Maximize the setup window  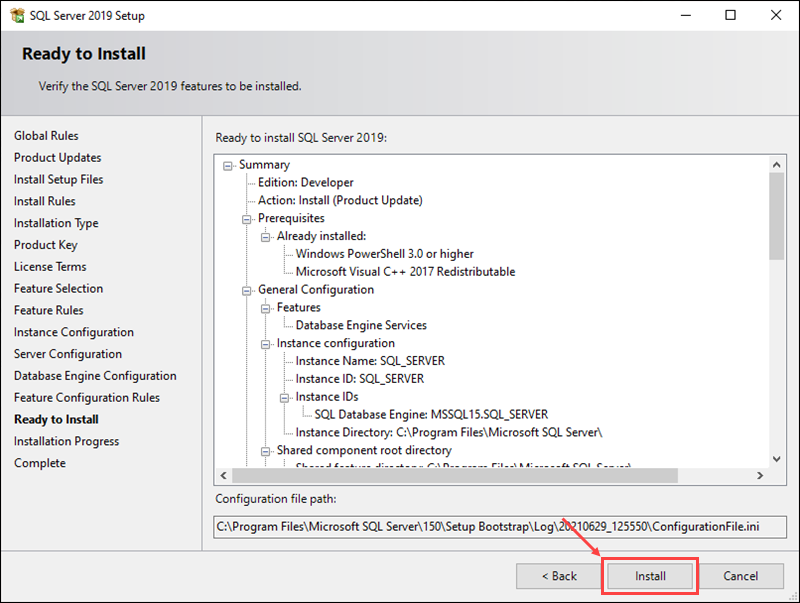(x=730, y=15)
